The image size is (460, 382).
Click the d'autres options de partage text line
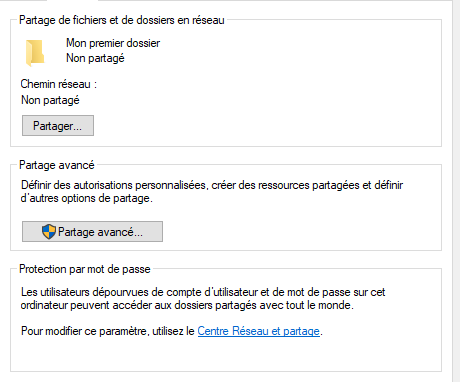pyautogui.click(x=87, y=198)
